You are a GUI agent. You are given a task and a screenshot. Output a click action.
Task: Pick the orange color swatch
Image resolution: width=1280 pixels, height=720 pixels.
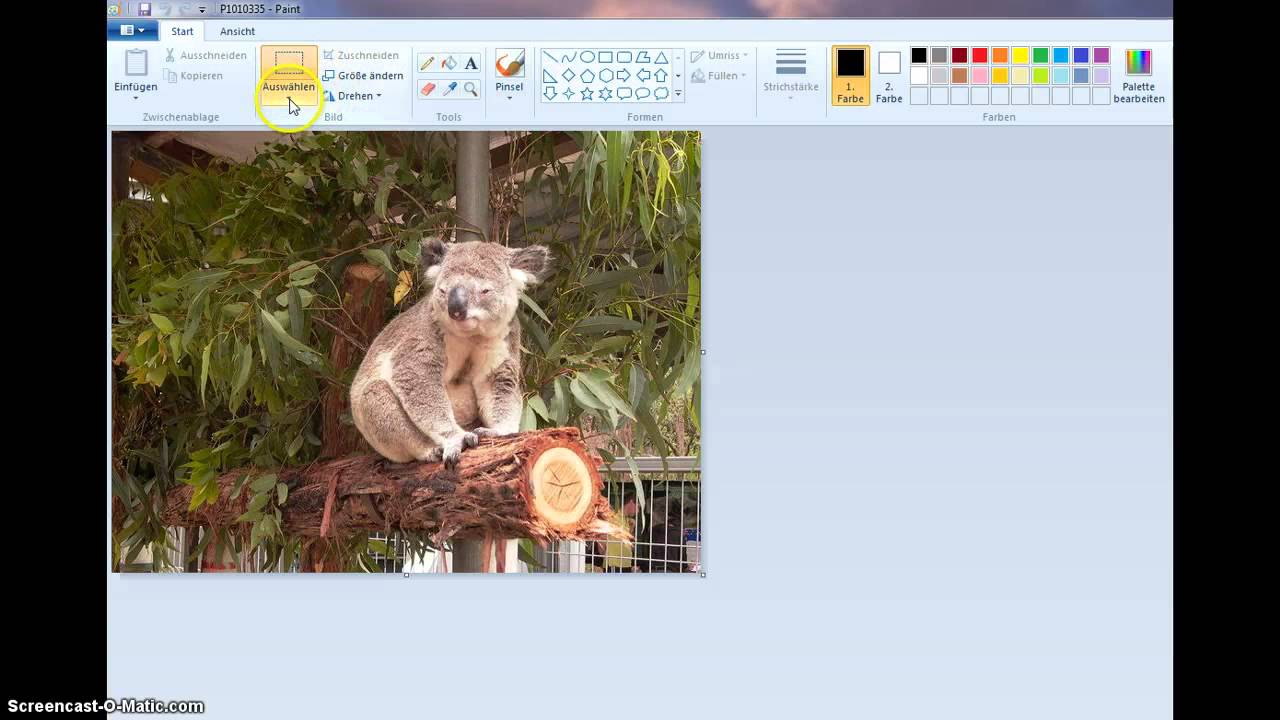tap(1000, 55)
